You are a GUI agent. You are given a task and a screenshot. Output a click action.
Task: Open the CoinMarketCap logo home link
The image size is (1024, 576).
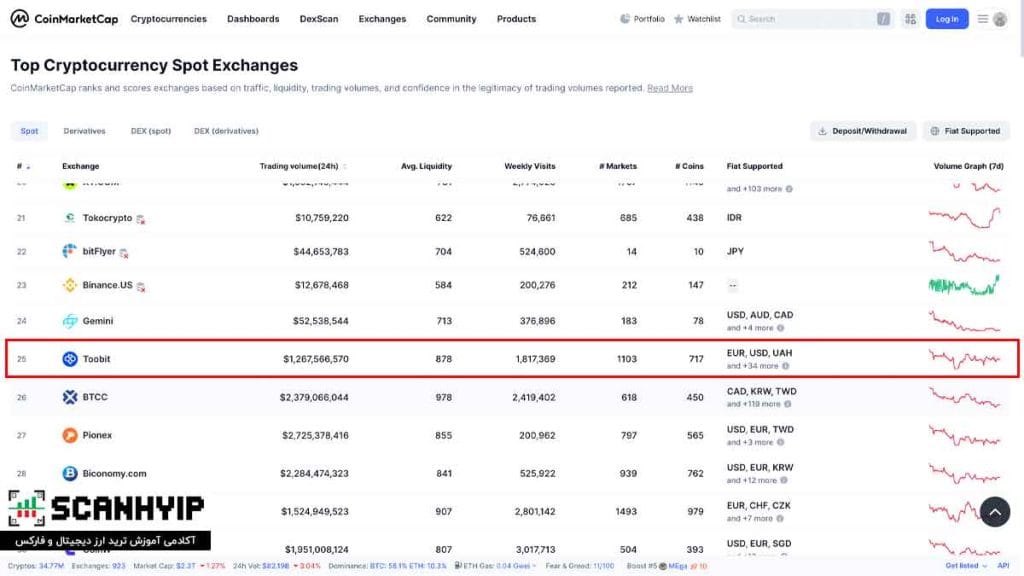click(x=64, y=19)
